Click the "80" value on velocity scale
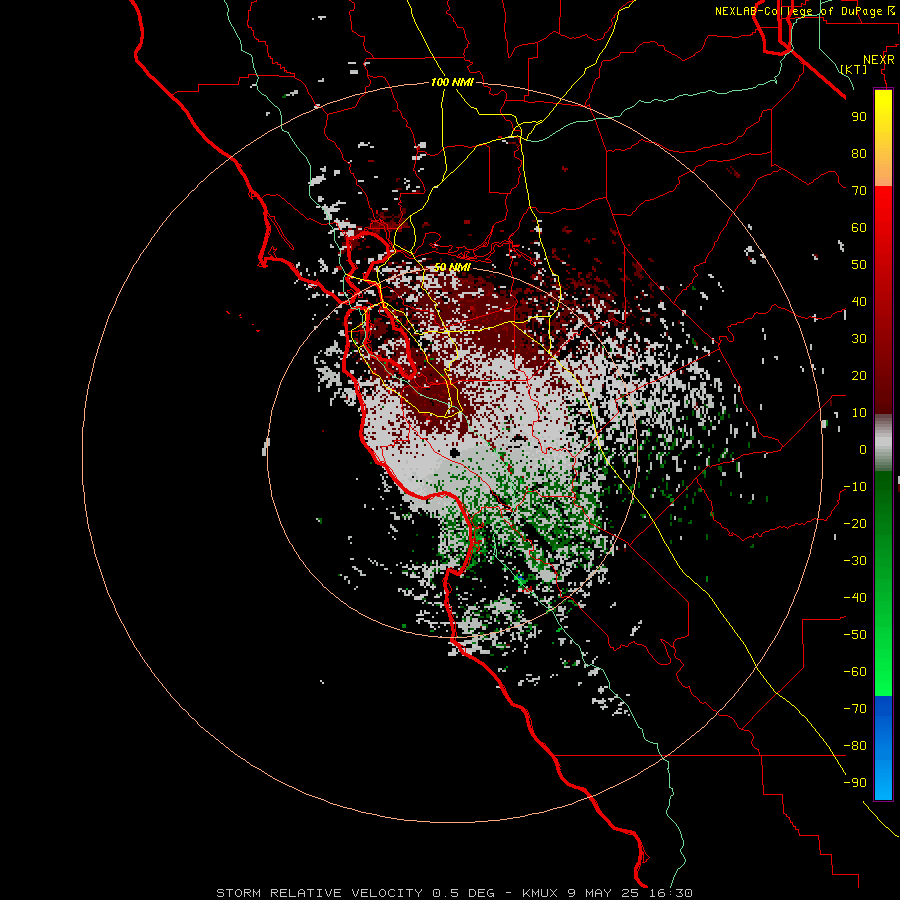 (x=859, y=154)
